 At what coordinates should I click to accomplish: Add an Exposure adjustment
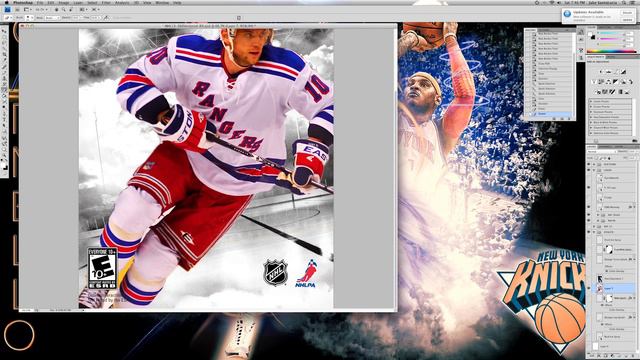(623, 71)
